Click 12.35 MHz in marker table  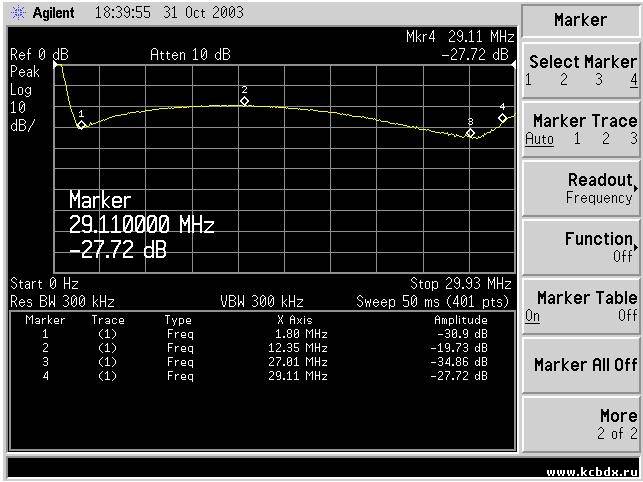point(298,348)
